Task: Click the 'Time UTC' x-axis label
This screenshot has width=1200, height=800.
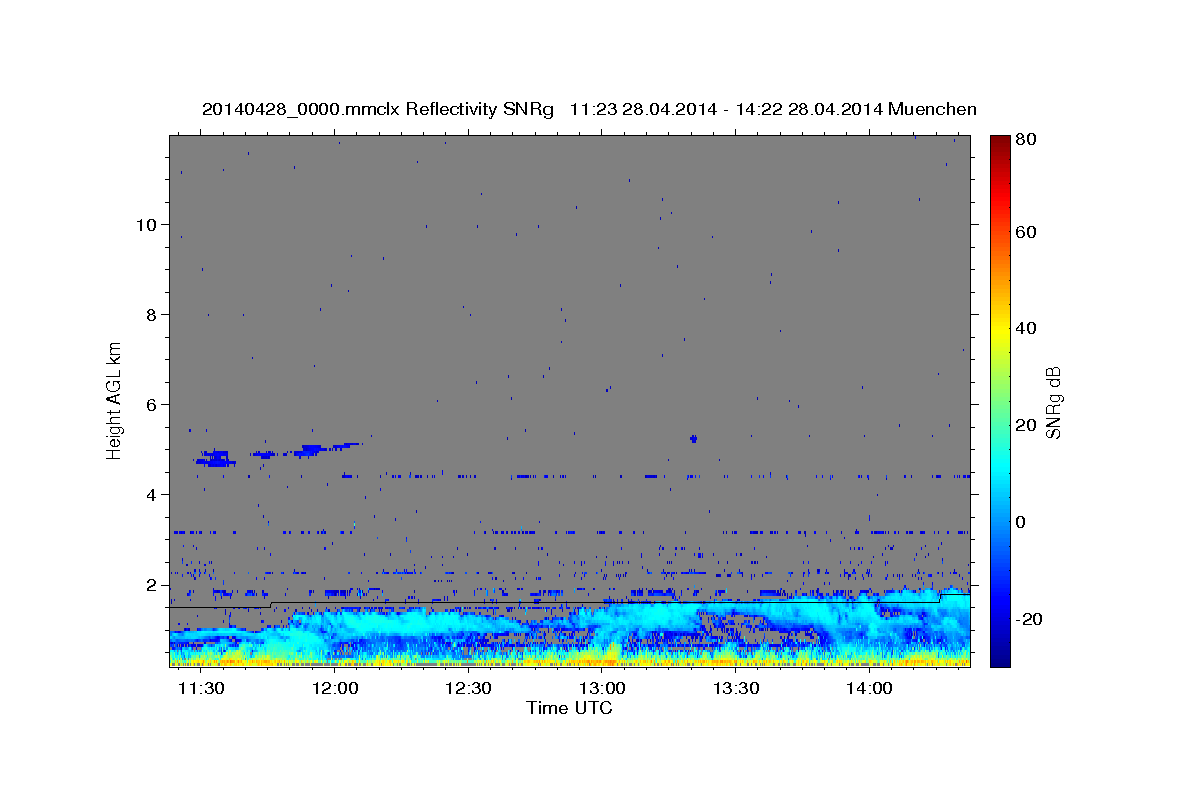Action: [569, 708]
